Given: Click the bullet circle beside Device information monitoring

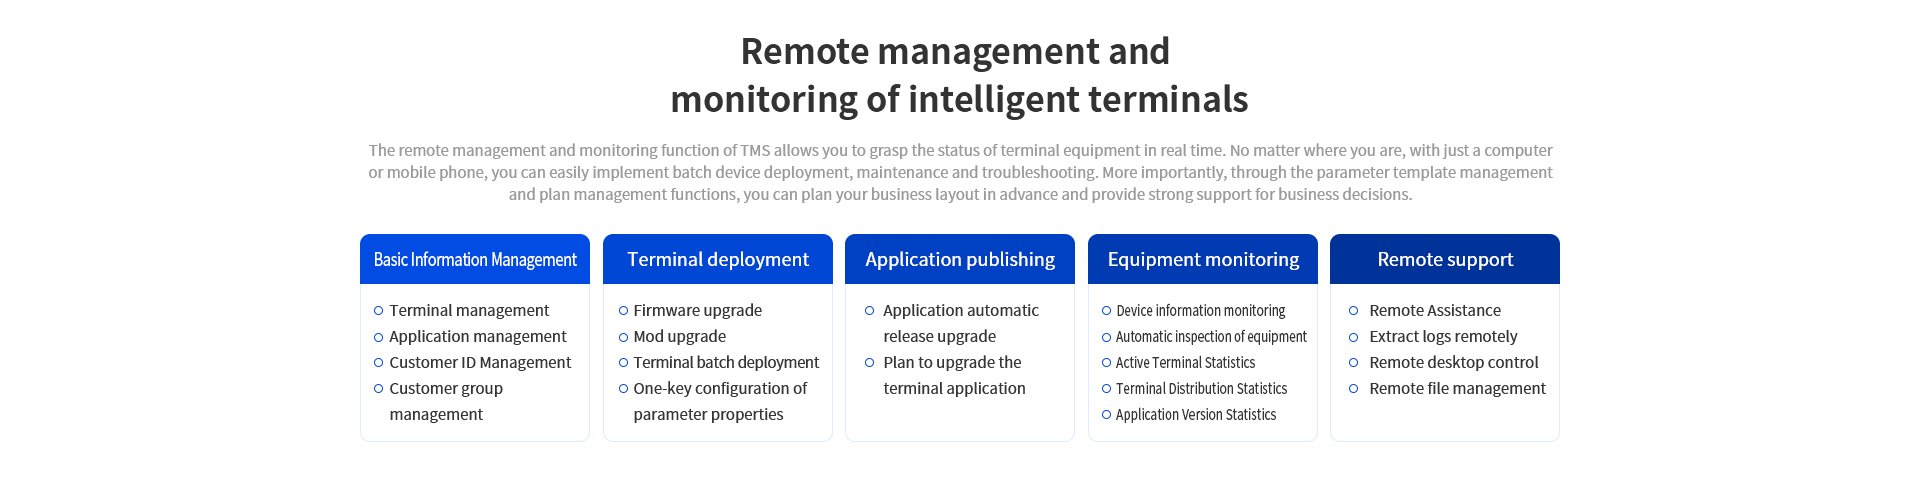Looking at the screenshot, I should point(1106,311).
